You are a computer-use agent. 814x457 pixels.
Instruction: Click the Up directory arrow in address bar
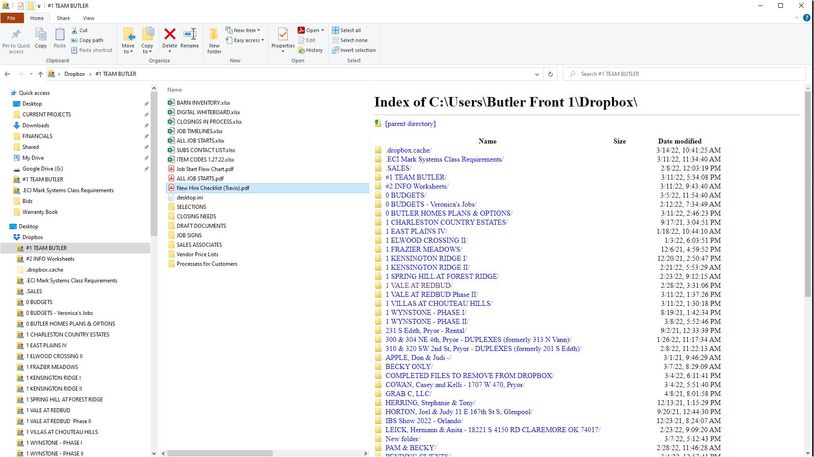[41, 74]
